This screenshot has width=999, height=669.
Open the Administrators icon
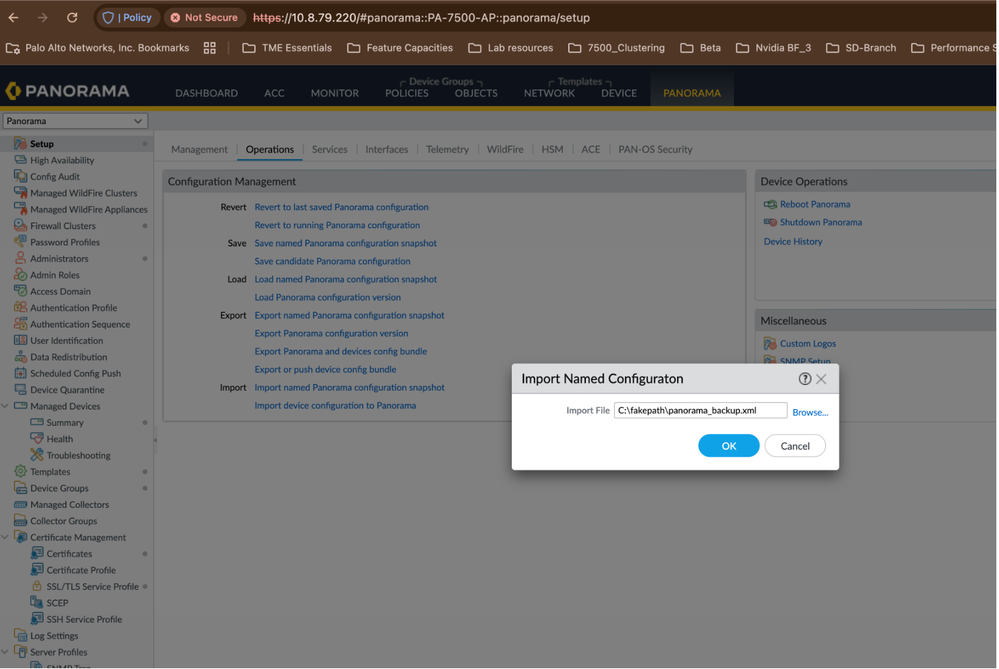point(20,258)
